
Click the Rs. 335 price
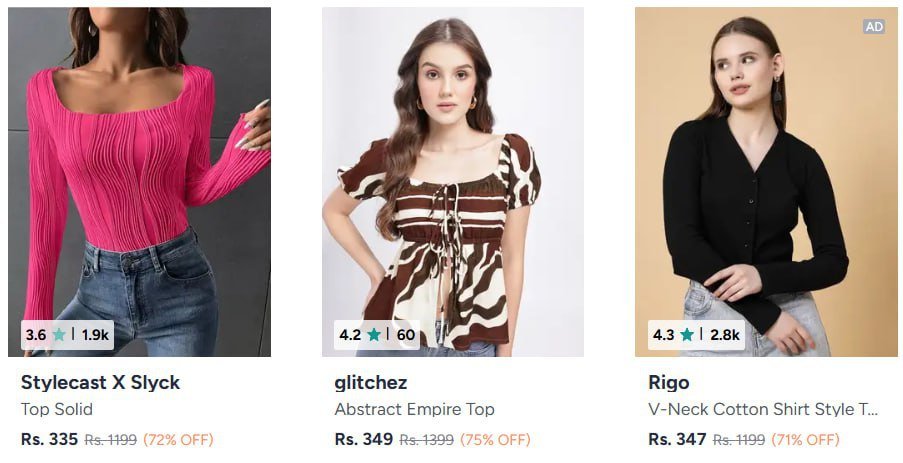[49, 439]
